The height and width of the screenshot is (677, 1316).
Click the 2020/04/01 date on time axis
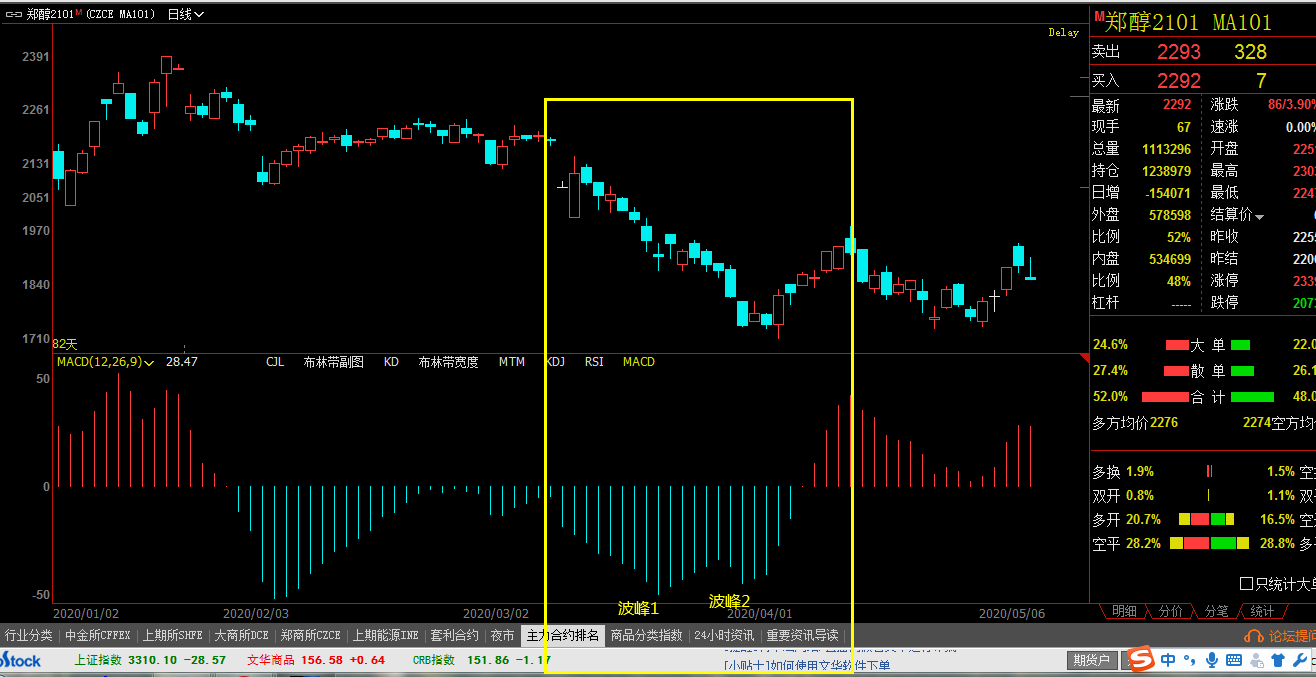(x=759, y=613)
